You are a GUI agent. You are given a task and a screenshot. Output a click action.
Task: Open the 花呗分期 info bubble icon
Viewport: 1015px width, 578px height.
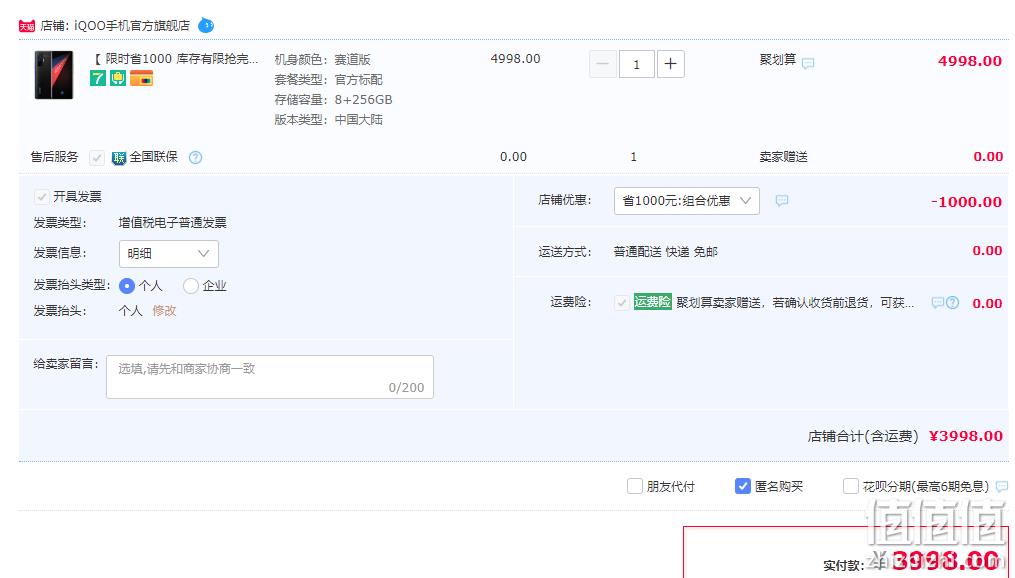[1002, 486]
